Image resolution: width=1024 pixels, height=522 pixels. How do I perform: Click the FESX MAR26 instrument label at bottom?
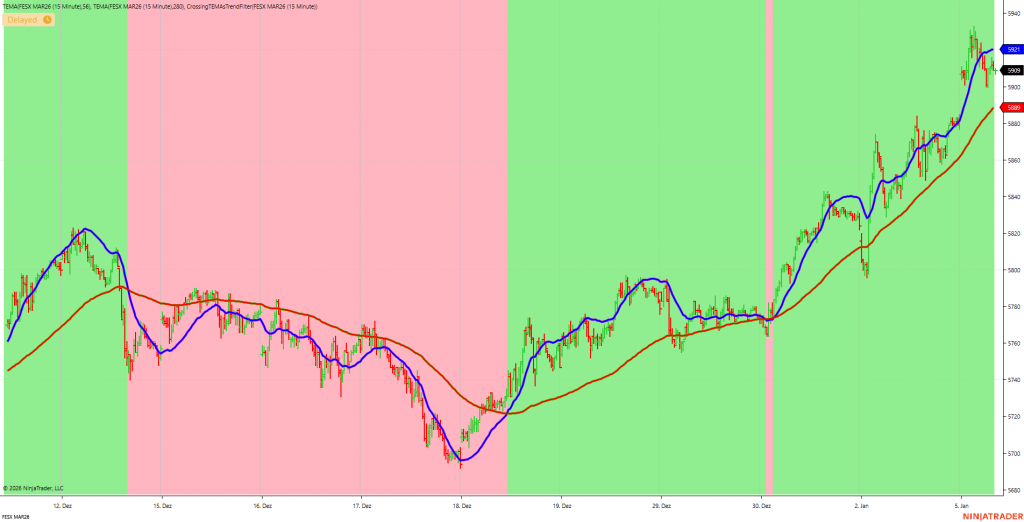click(15, 517)
